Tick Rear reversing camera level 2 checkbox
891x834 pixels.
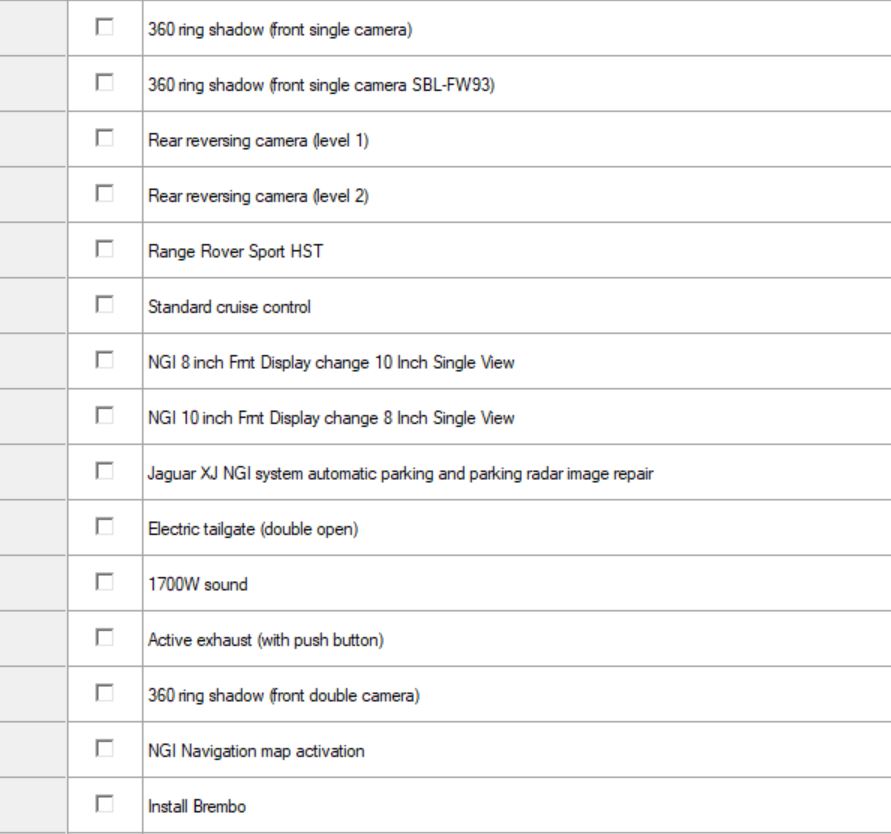tap(104, 195)
